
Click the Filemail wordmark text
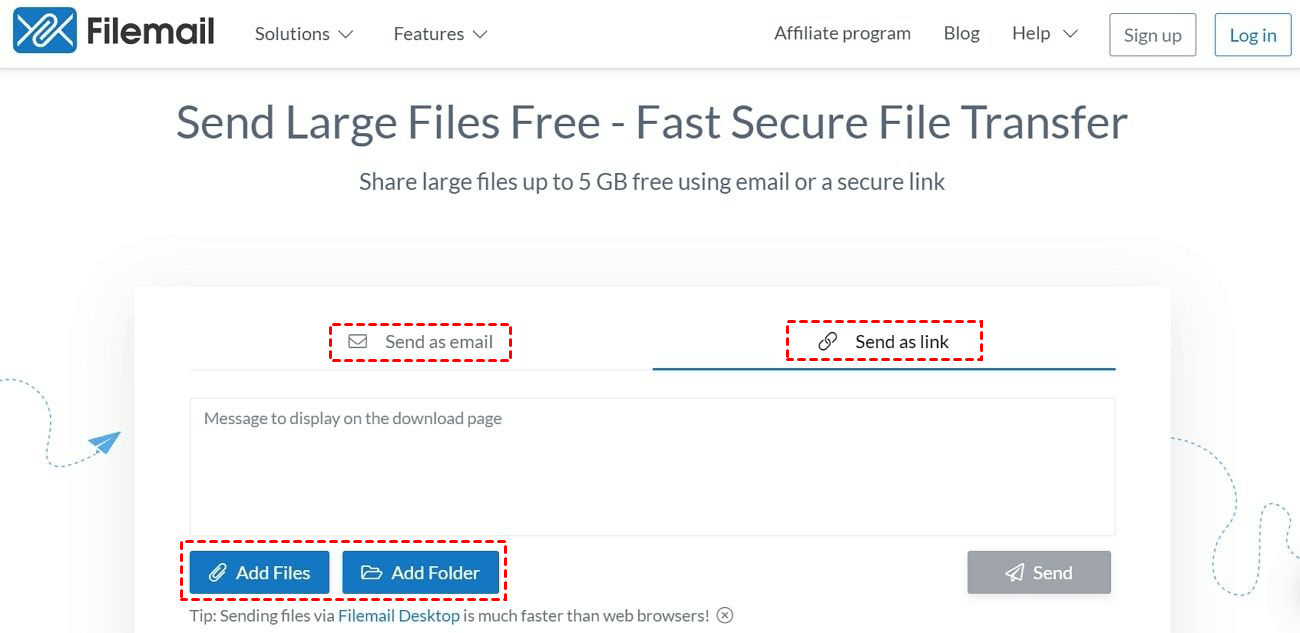pyautogui.click(x=151, y=31)
